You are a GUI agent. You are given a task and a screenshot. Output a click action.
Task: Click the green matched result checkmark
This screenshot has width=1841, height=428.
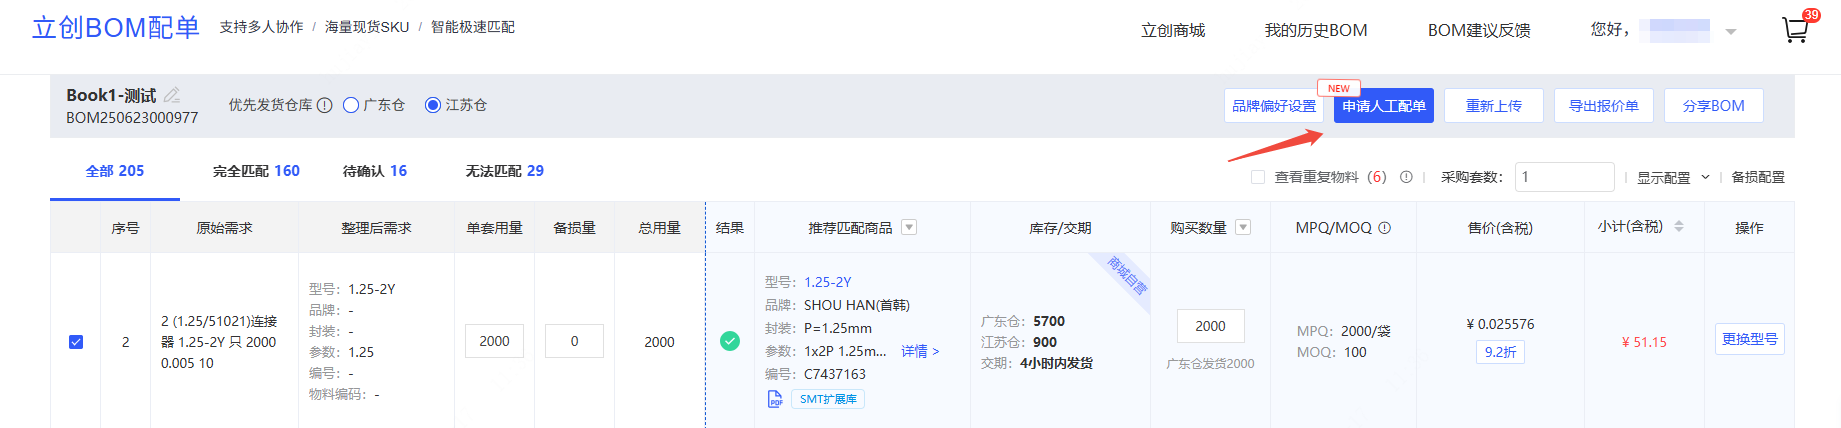click(730, 341)
